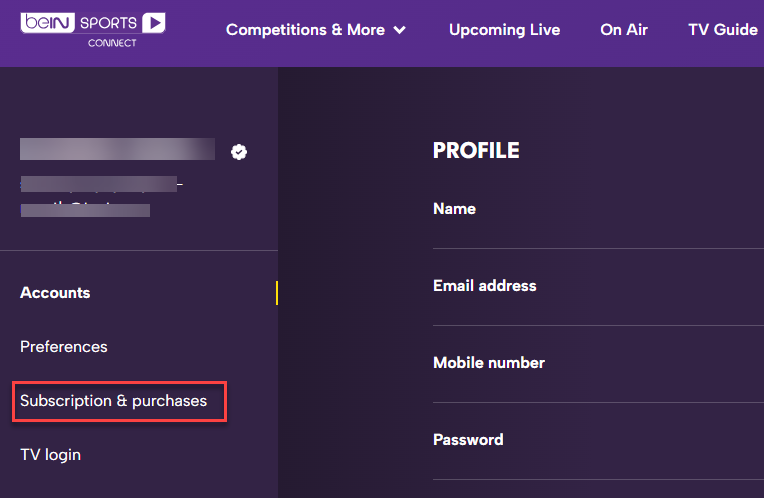
Task: Click the yellow active marker beside Accounts
Action: pyautogui.click(x=277, y=293)
